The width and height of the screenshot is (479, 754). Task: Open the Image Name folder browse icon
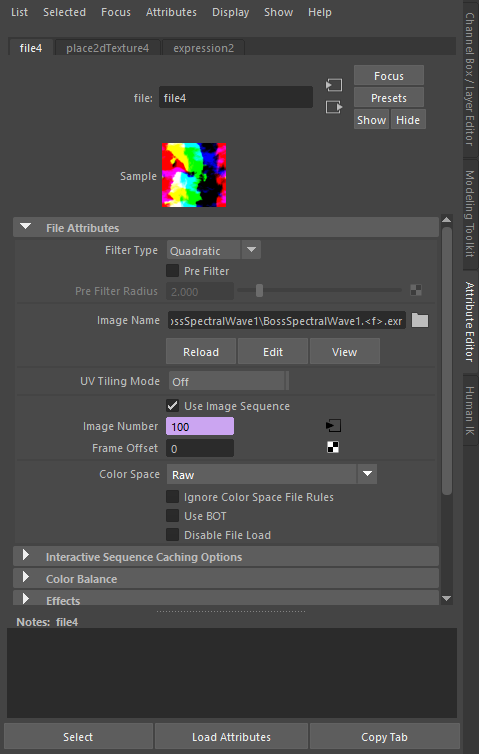(x=420, y=320)
